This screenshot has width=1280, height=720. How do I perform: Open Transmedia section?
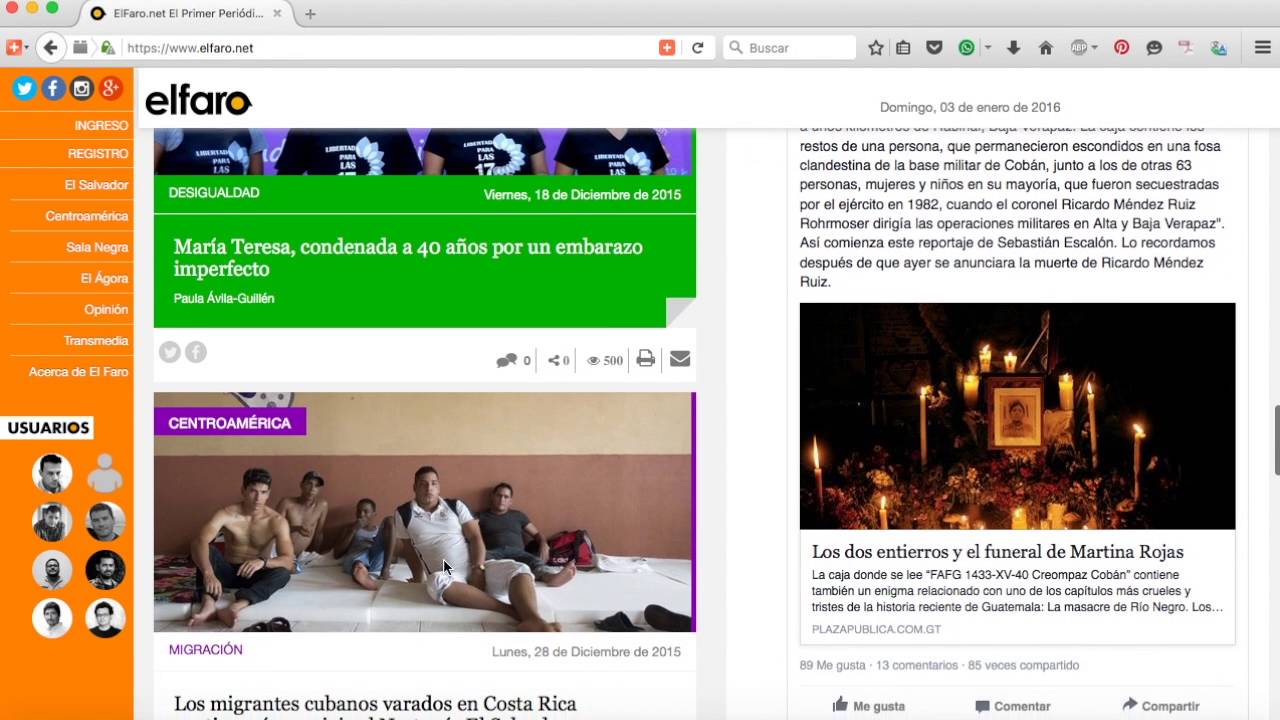(96, 340)
